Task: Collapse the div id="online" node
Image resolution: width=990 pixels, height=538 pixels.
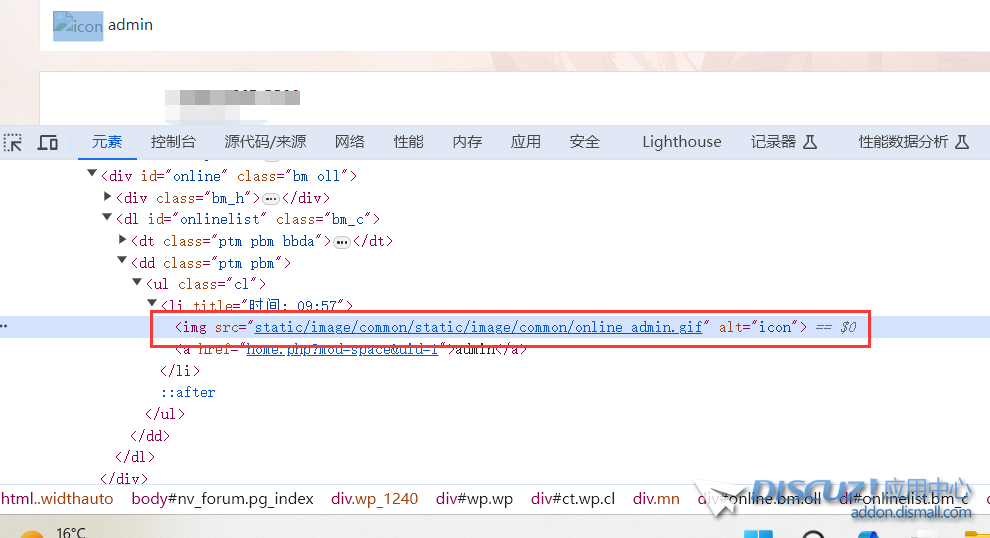Action: (93, 175)
